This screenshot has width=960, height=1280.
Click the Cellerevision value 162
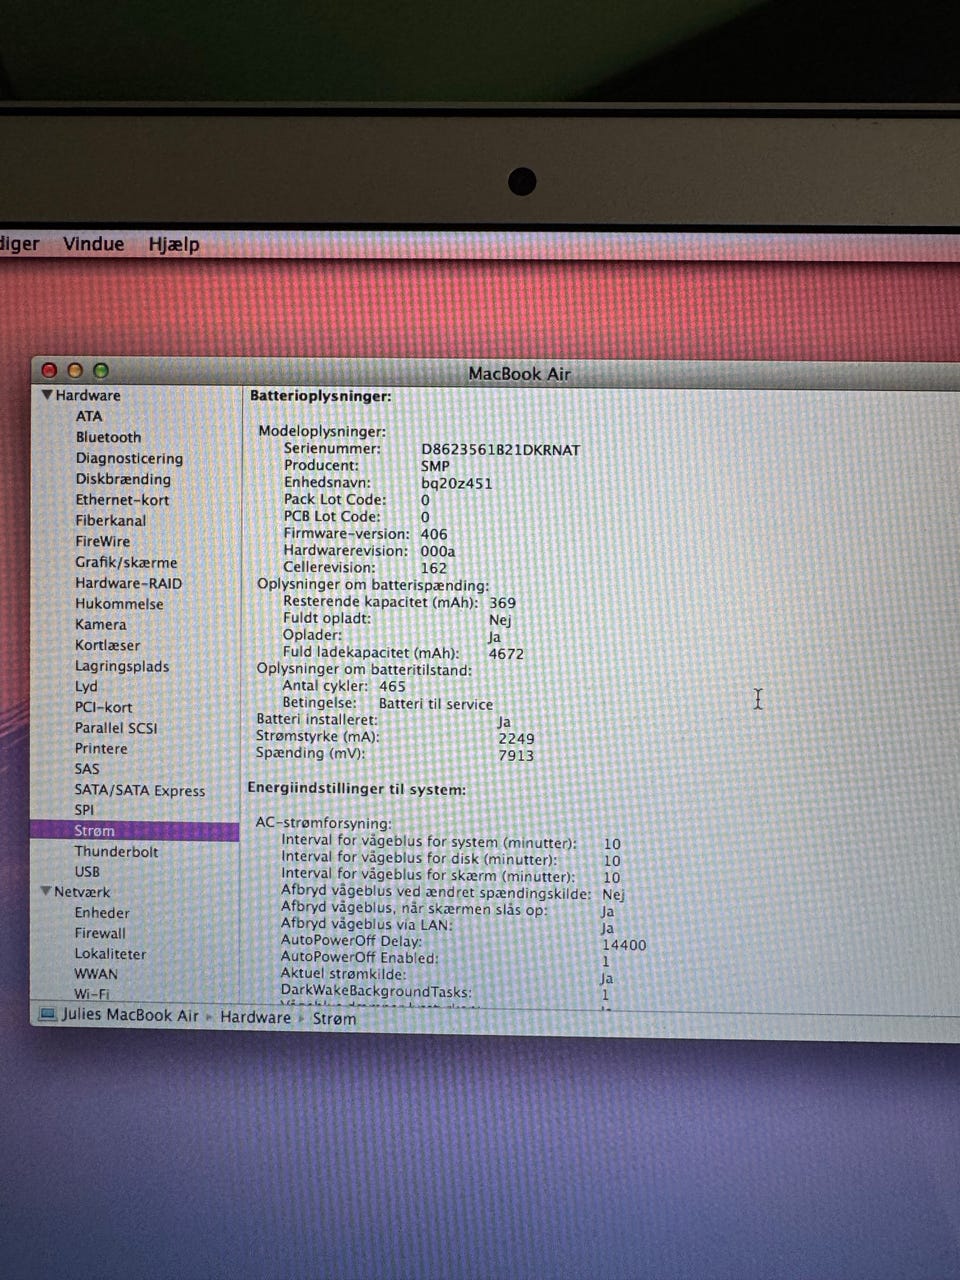(434, 568)
